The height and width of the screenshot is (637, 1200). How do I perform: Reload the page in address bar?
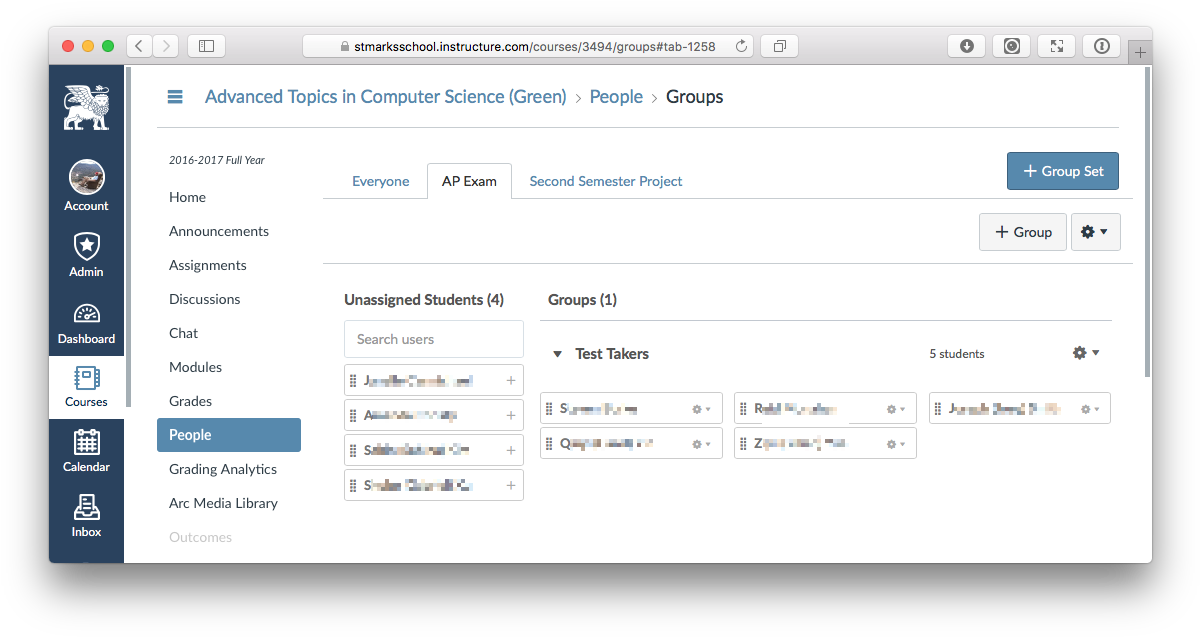click(x=741, y=46)
